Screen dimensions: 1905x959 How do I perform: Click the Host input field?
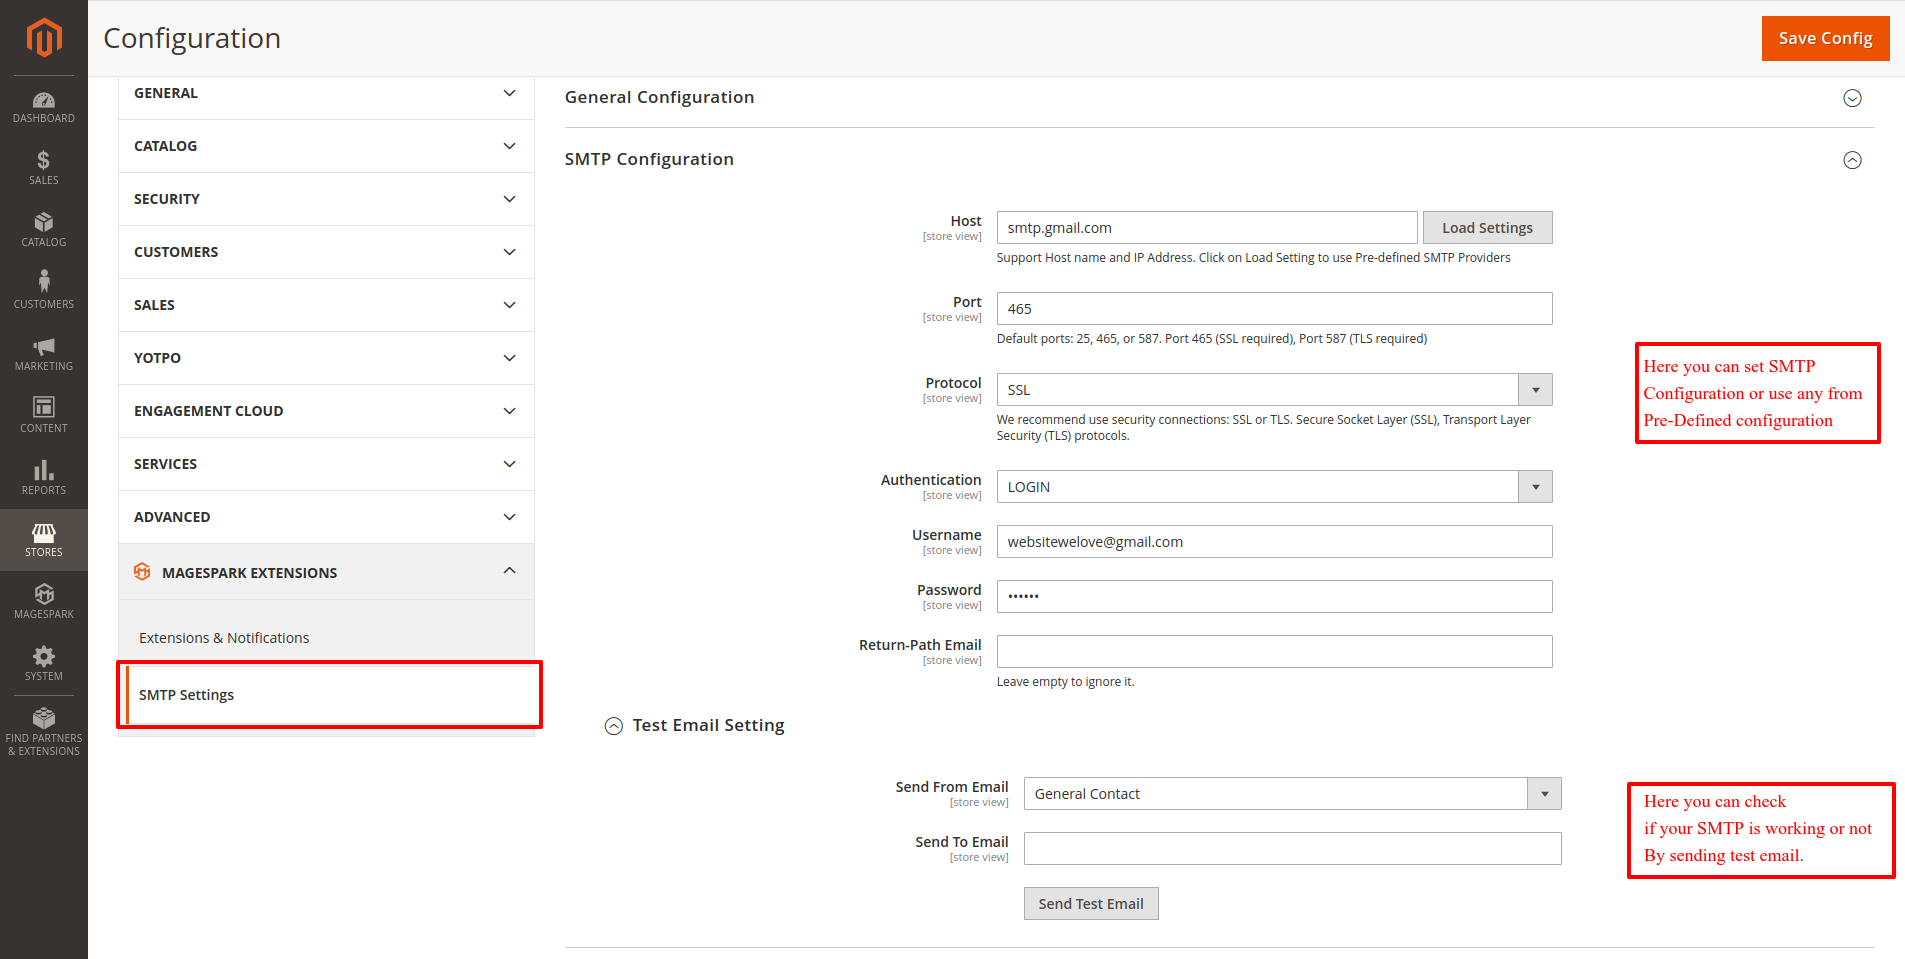pos(1207,228)
